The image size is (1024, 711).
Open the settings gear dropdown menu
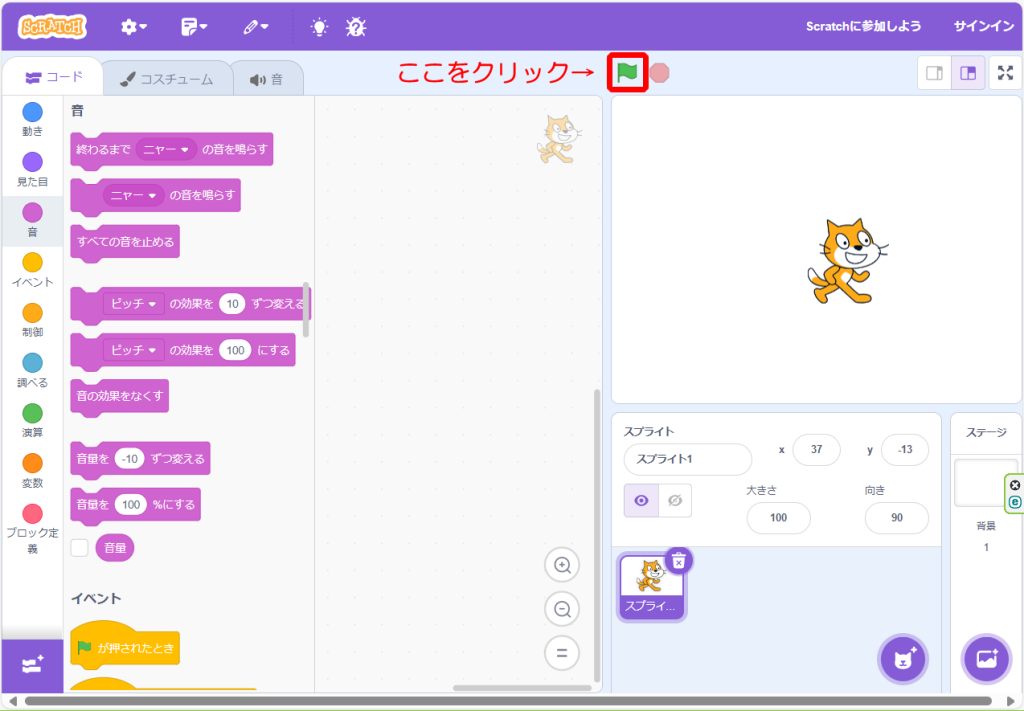pyautogui.click(x=134, y=27)
